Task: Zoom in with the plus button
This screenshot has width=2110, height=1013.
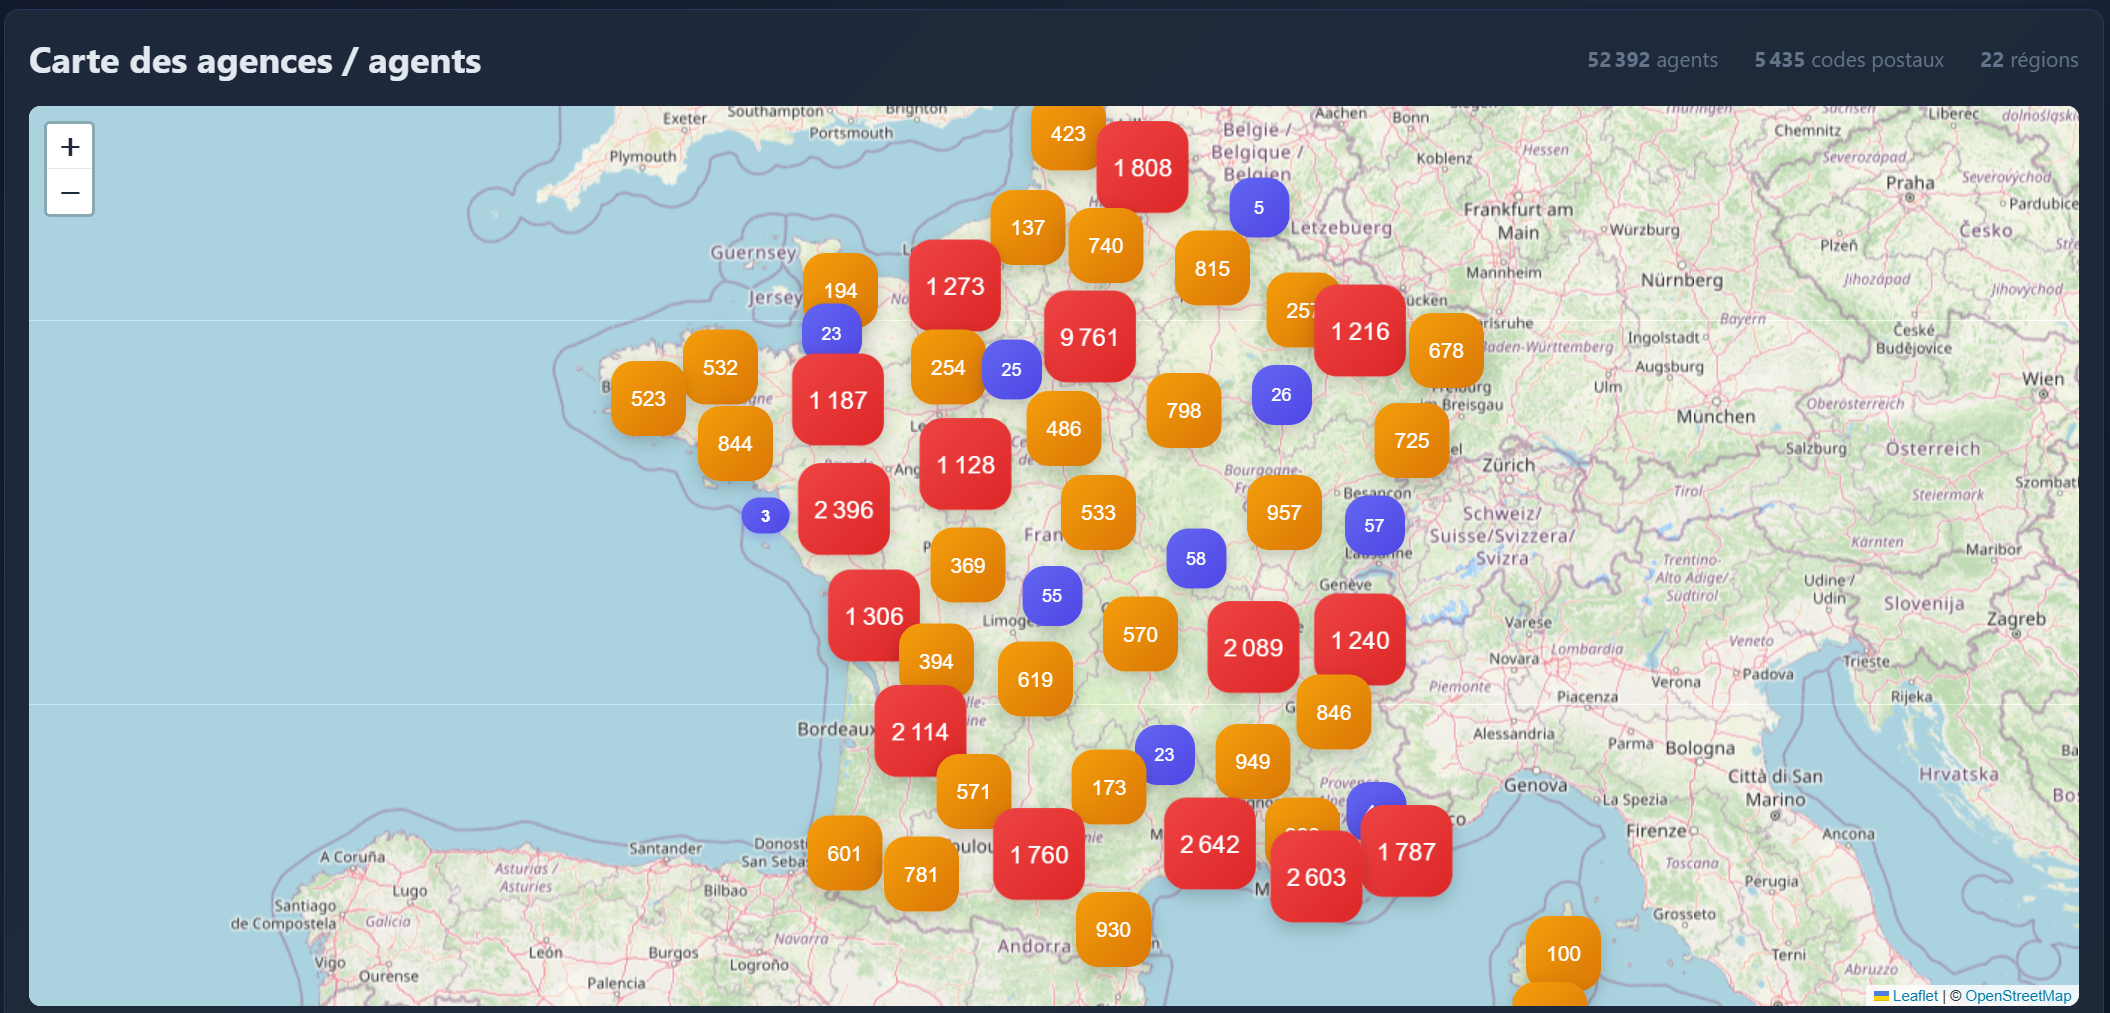Action: pyautogui.click(x=69, y=146)
